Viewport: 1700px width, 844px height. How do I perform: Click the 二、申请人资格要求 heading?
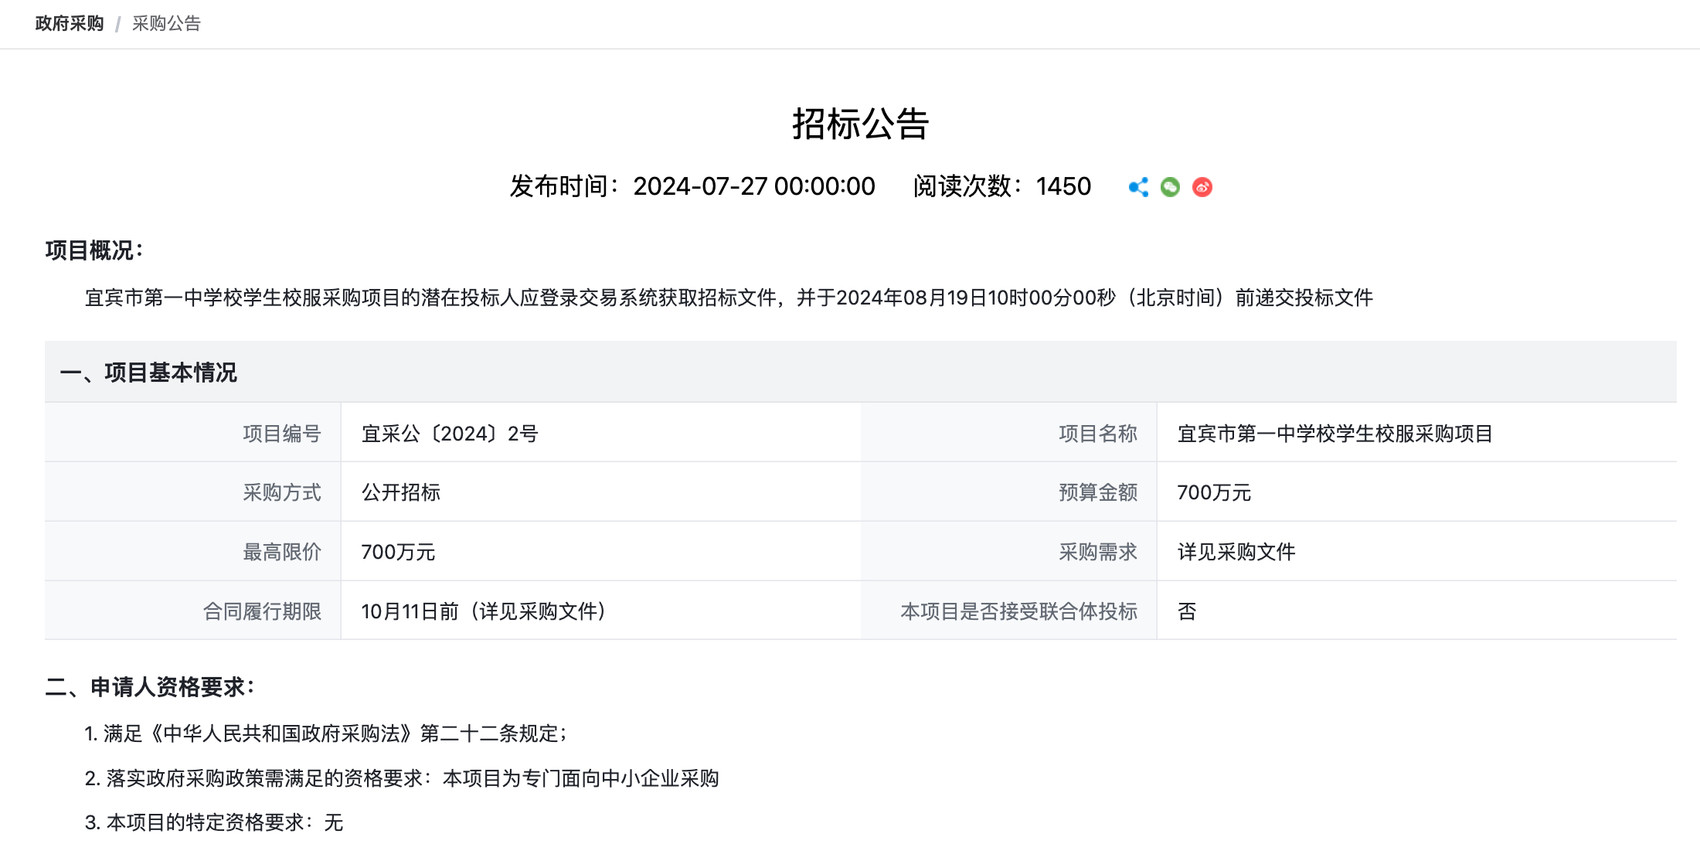pos(150,687)
